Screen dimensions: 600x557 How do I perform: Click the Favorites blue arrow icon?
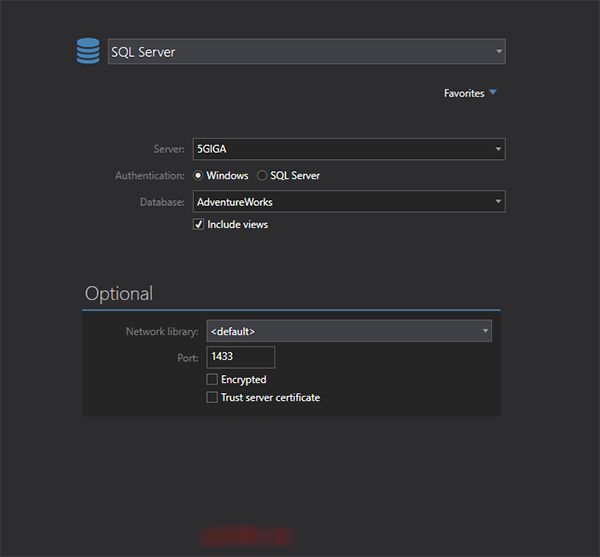[493, 92]
